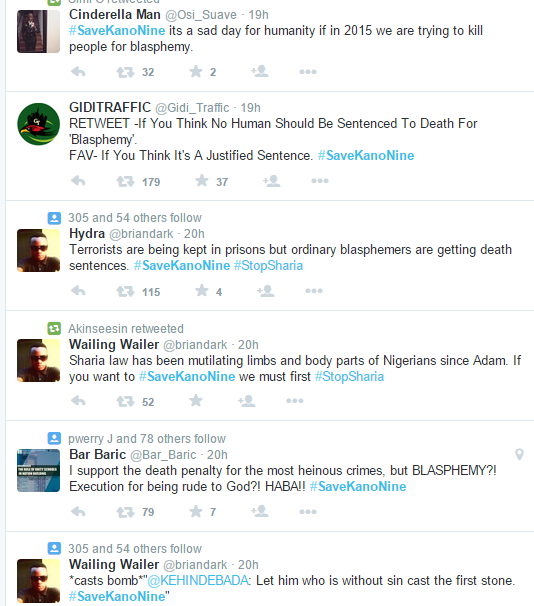Favorite Wailing Wailer's Sharia law tweet

click(196, 400)
